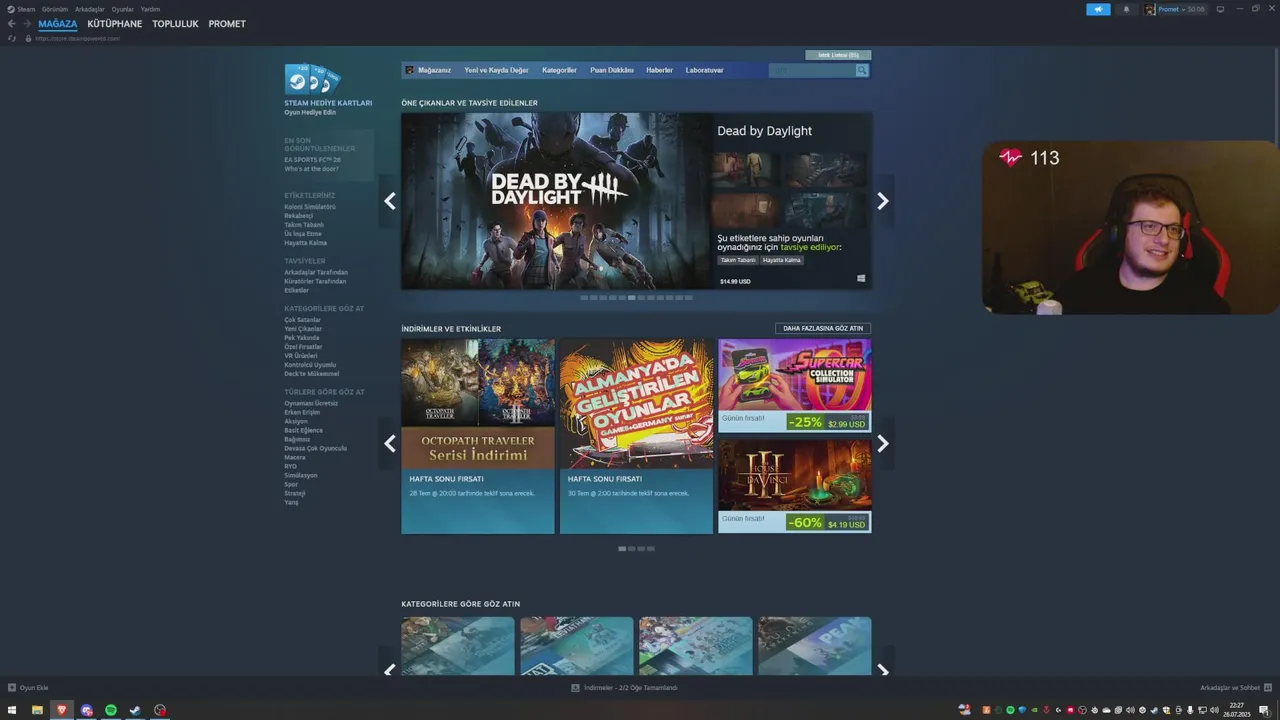Click Hayatta Kalma tag on featured game
The image size is (1280, 720).
pos(782,260)
